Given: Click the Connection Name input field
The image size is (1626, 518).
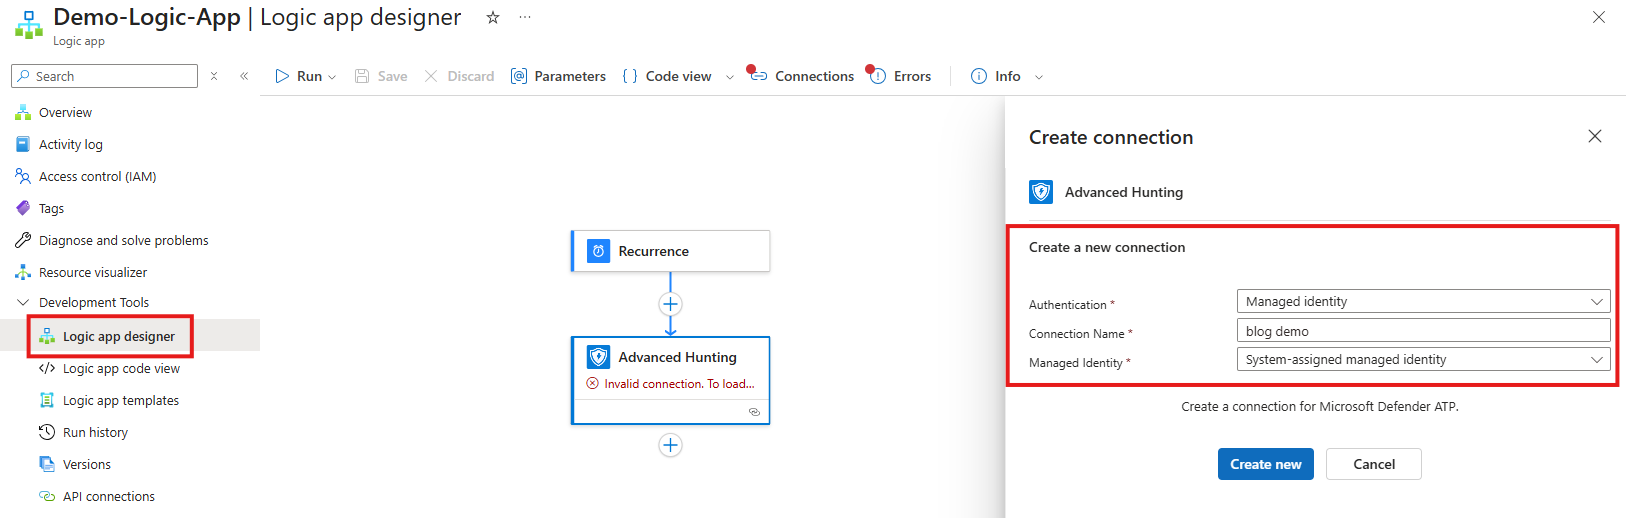Looking at the screenshot, I should pyautogui.click(x=1422, y=331).
